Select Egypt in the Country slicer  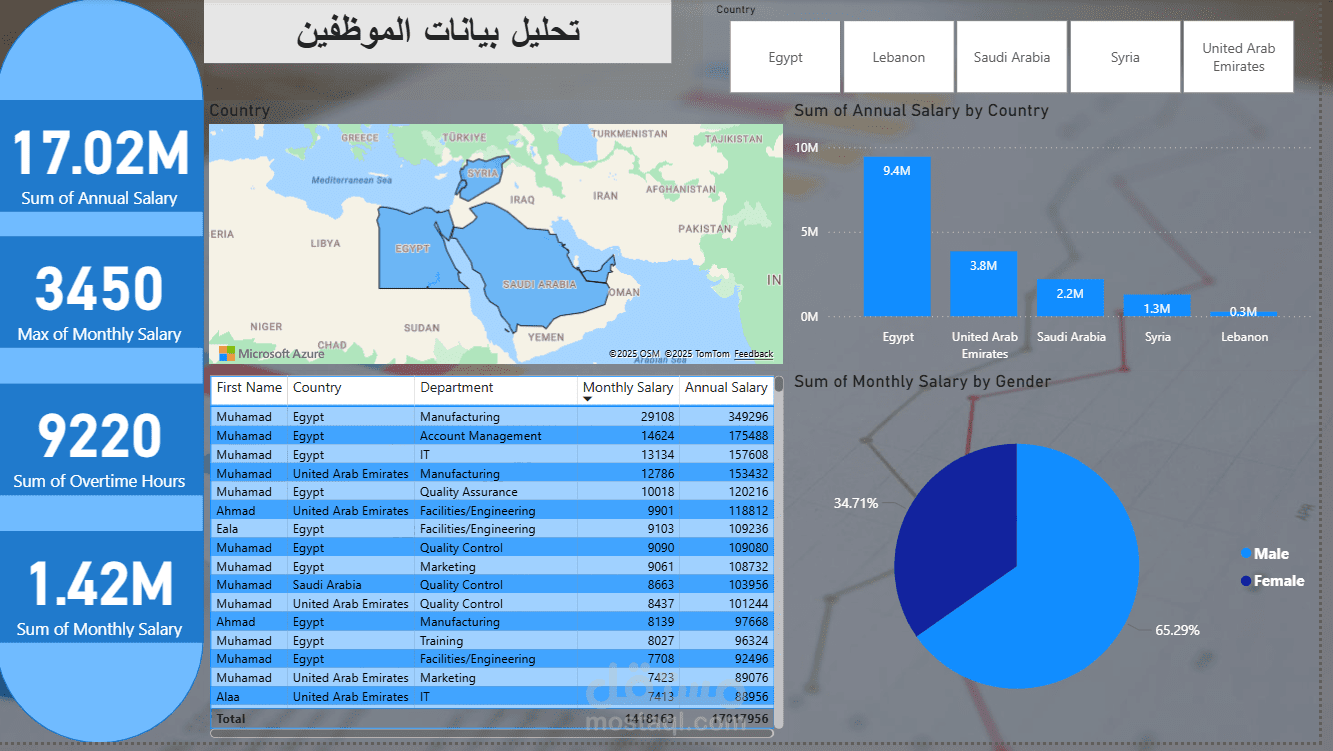(x=785, y=57)
